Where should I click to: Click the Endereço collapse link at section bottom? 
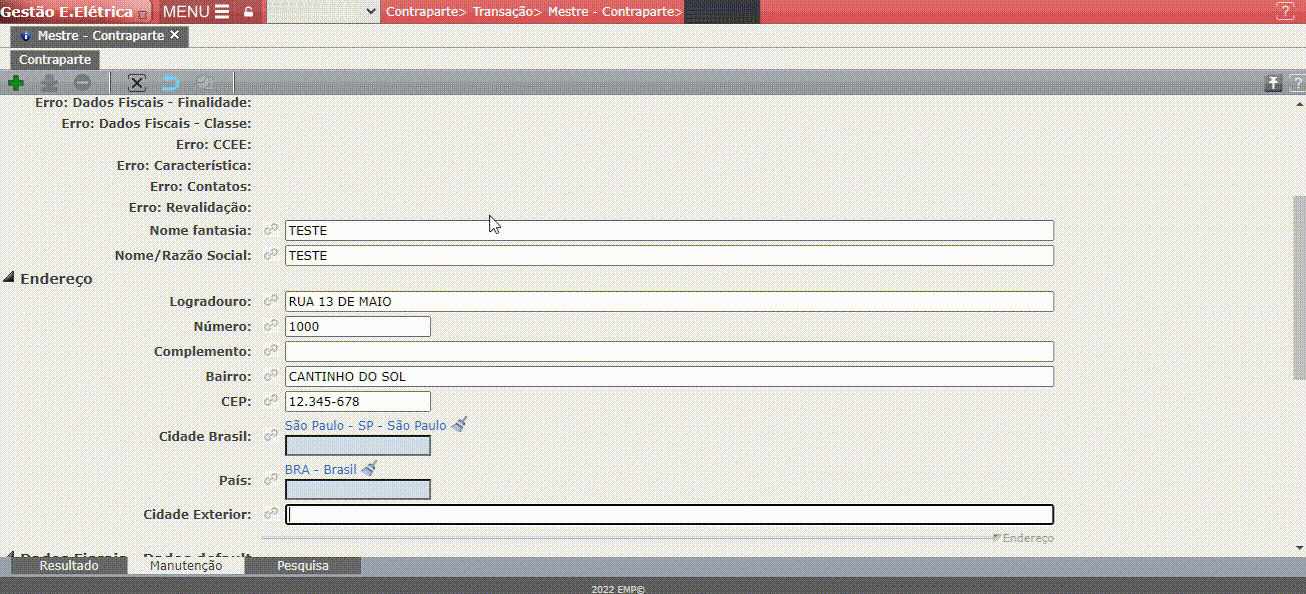(1023, 538)
